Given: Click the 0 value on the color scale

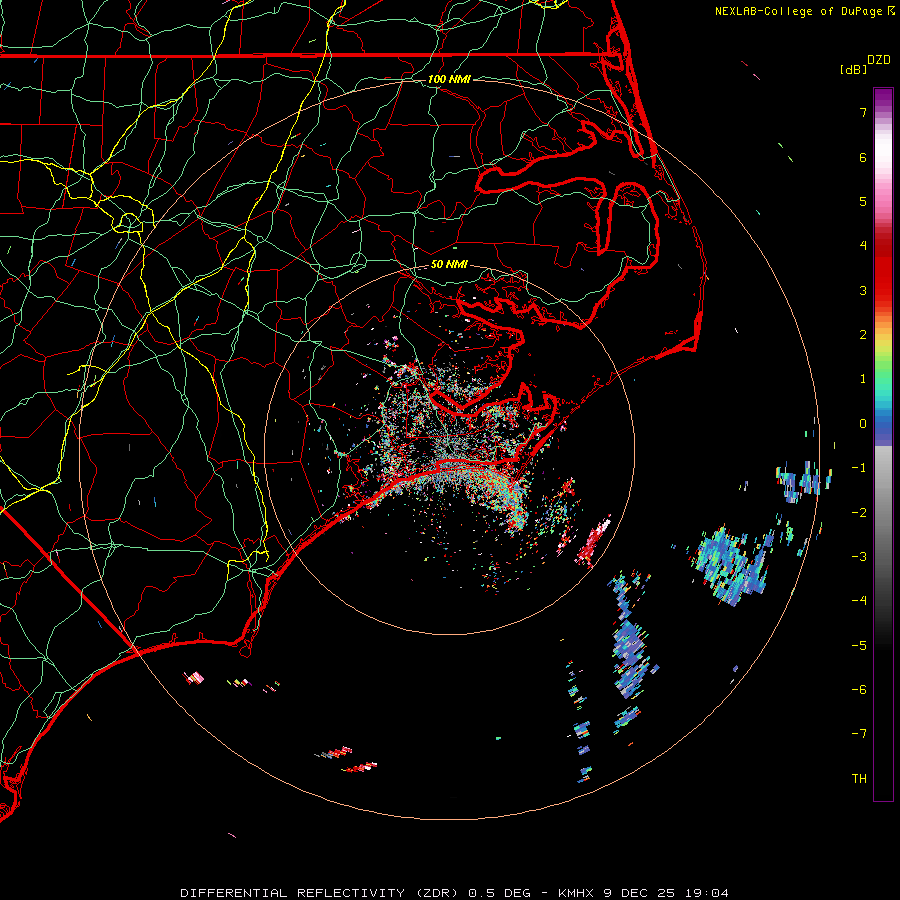Looking at the screenshot, I should [863, 424].
